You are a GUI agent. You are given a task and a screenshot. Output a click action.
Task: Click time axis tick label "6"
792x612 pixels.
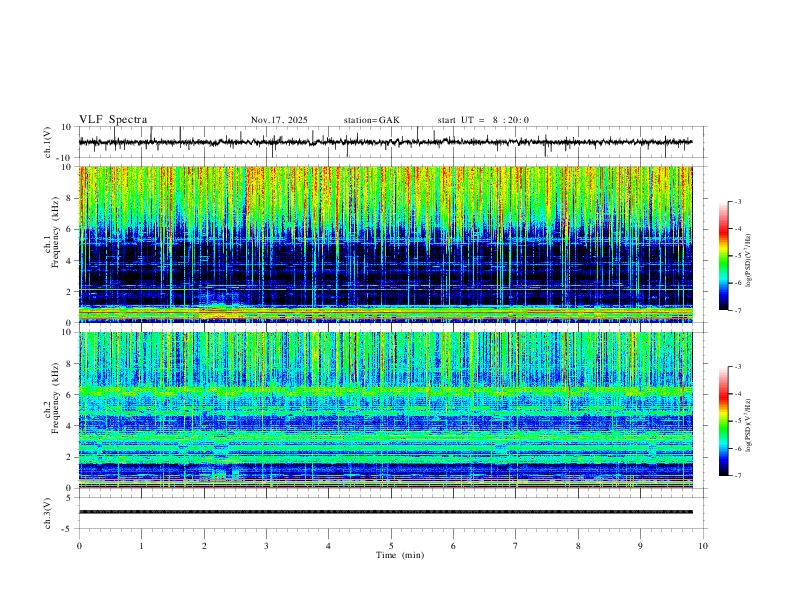coord(453,546)
